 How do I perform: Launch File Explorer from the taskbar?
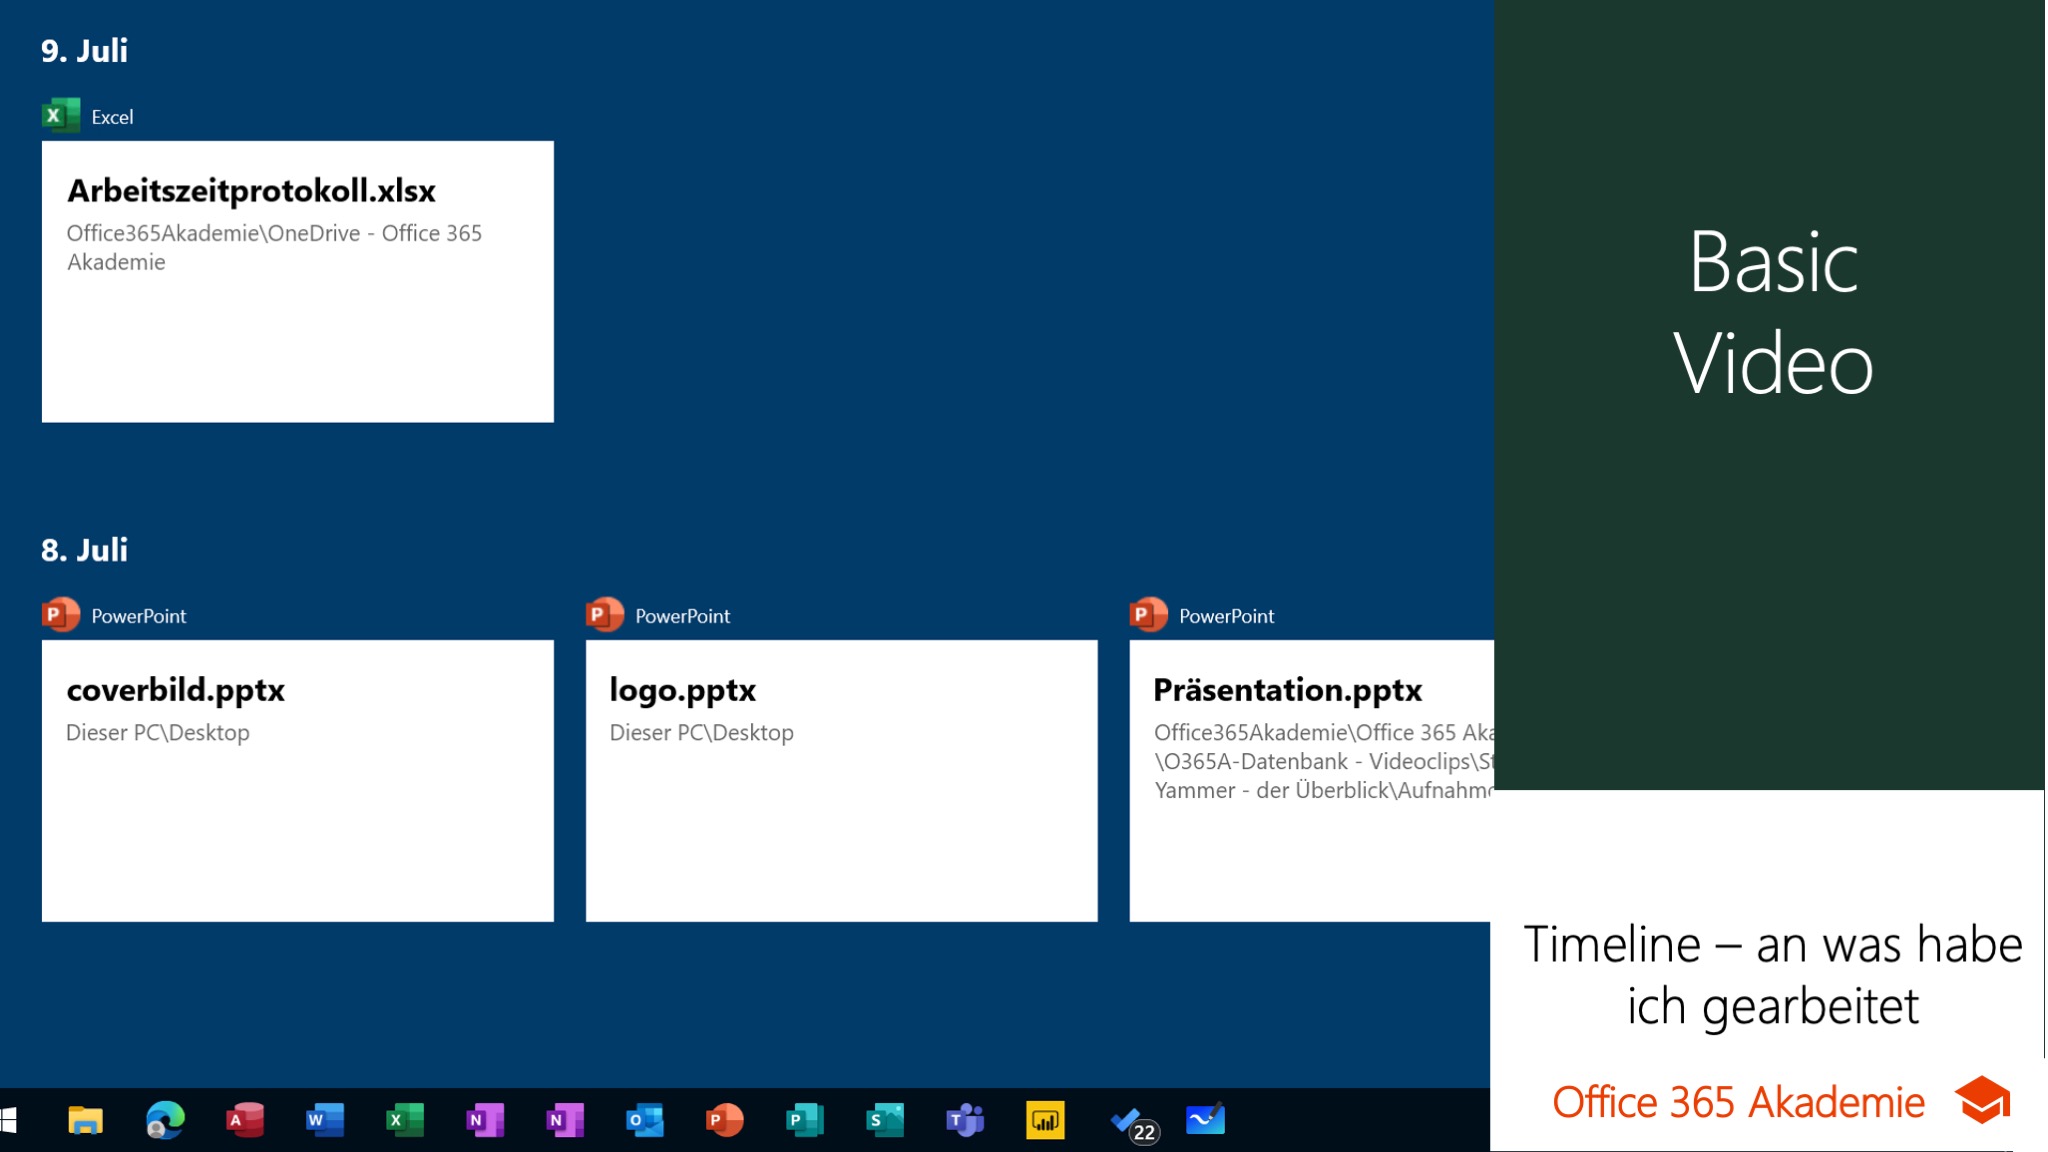tap(85, 1120)
